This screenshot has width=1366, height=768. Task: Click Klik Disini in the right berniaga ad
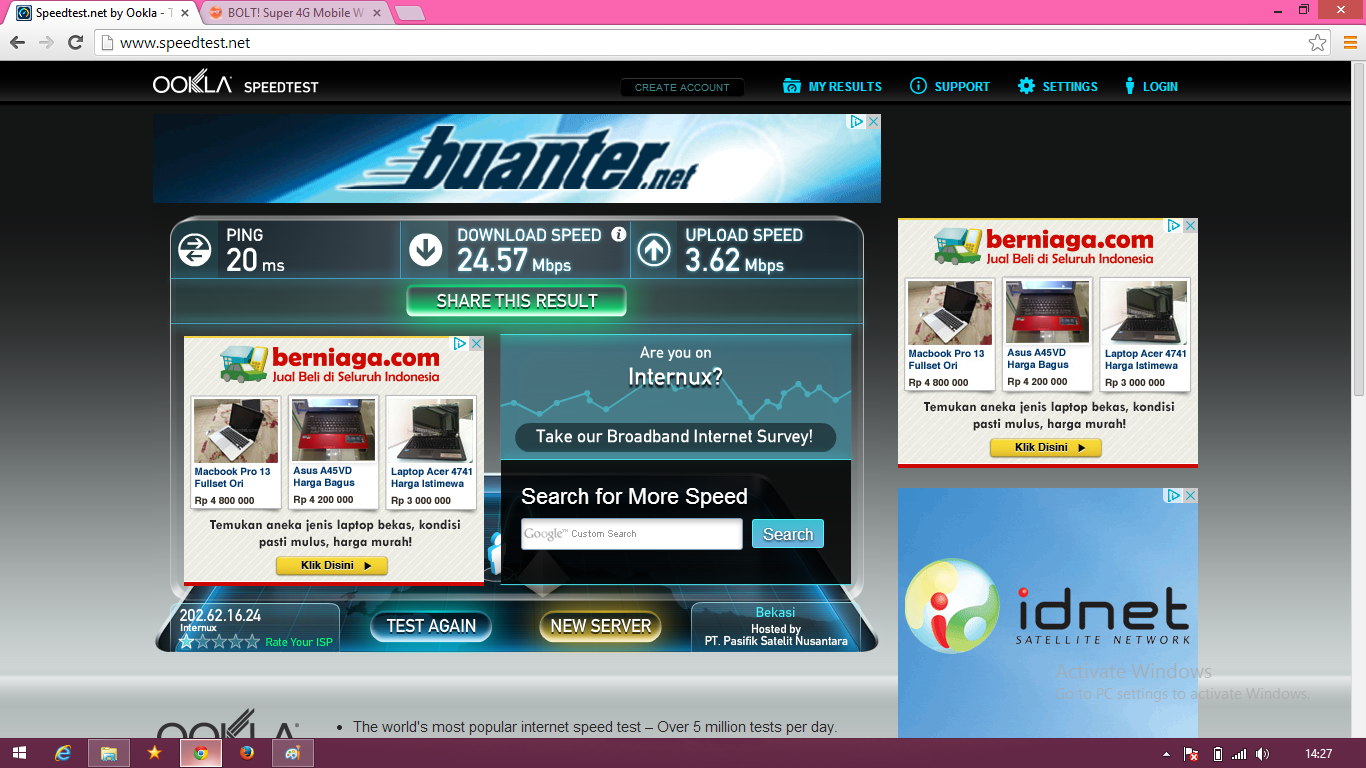pos(1046,447)
